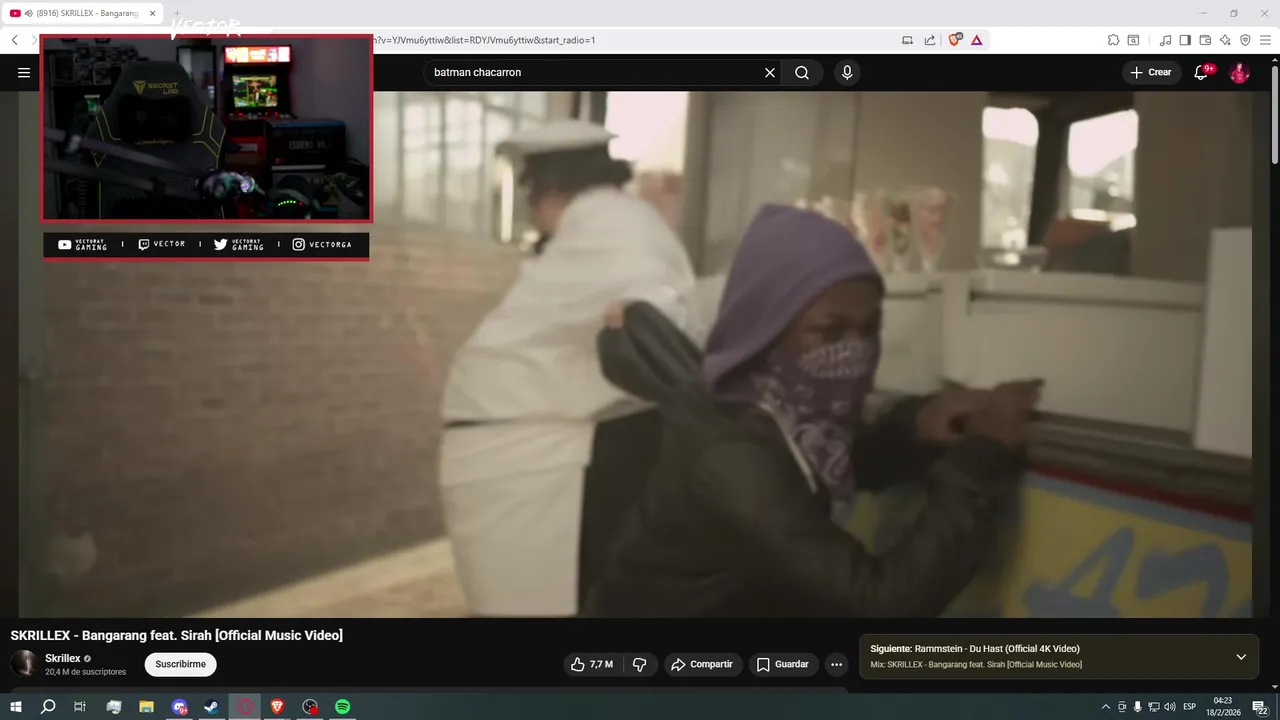Click the share page icon in address bar
The height and width of the screenshot is (720, 1280).
point(930,40)
